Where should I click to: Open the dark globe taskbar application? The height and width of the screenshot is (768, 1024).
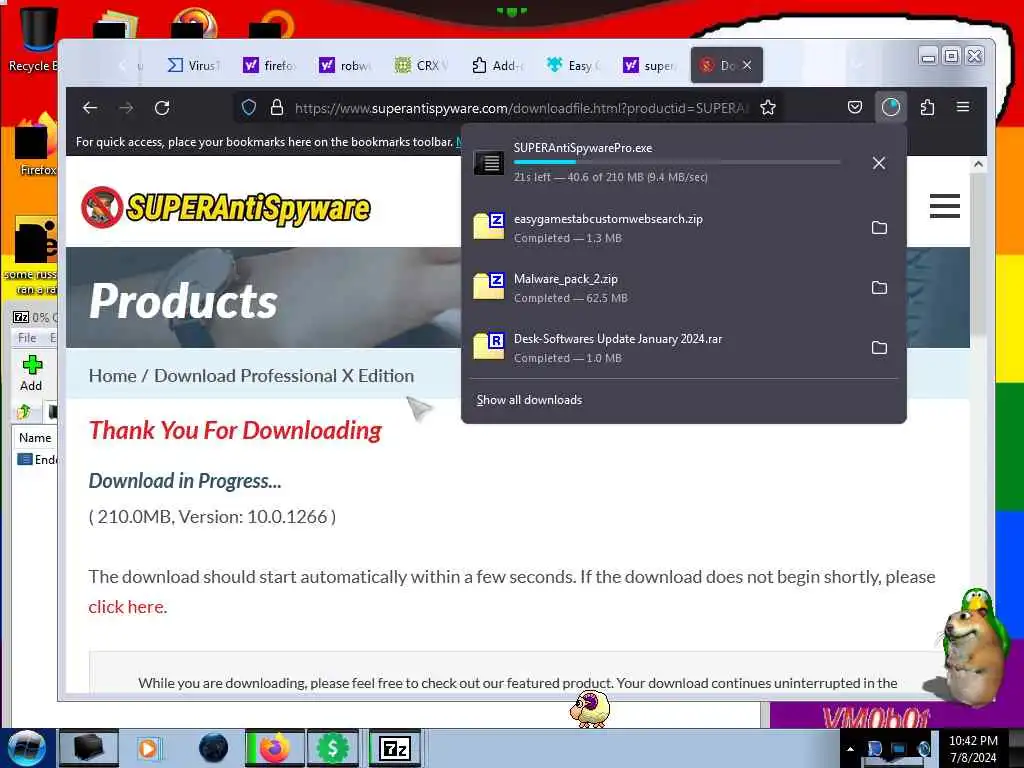(214, 748)
